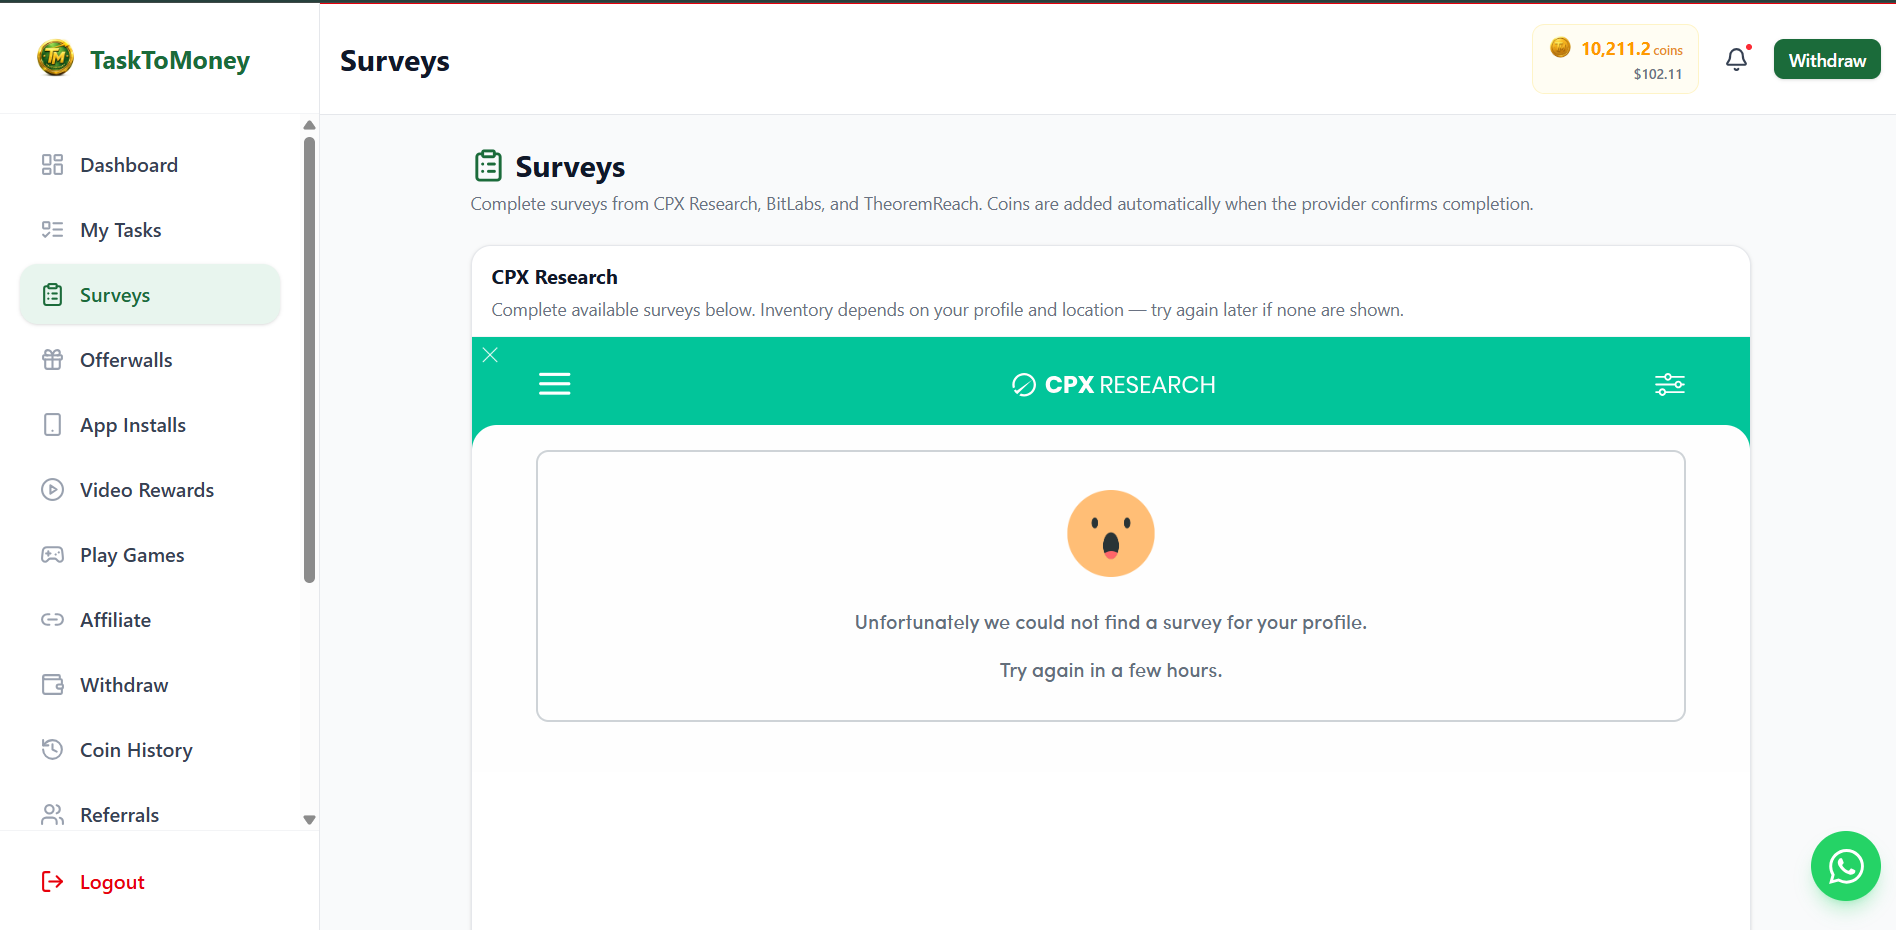Screen dimensions: 1896x930
Task: Click sidebar scrollbar down arrow
Action: (x=309, y=819)
